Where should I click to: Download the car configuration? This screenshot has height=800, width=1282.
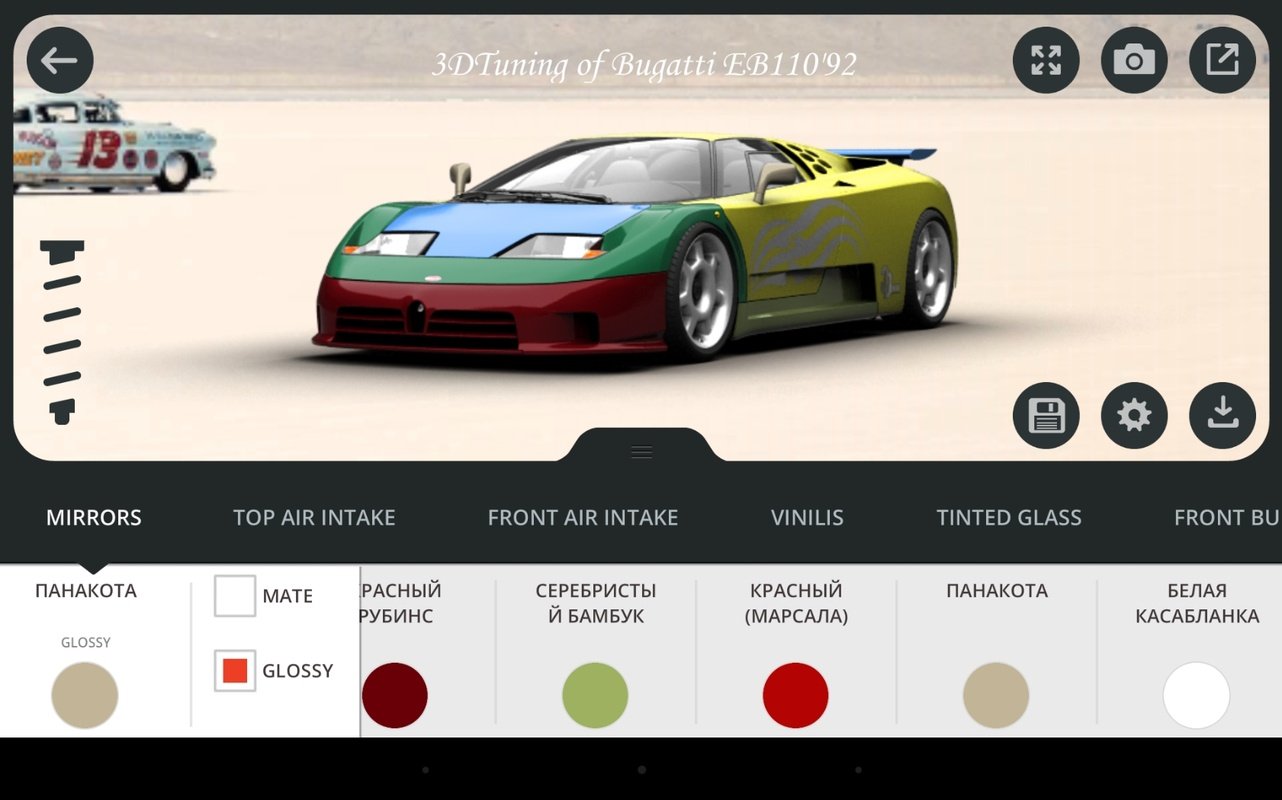pyautogui.click(x=1221, y=415)
